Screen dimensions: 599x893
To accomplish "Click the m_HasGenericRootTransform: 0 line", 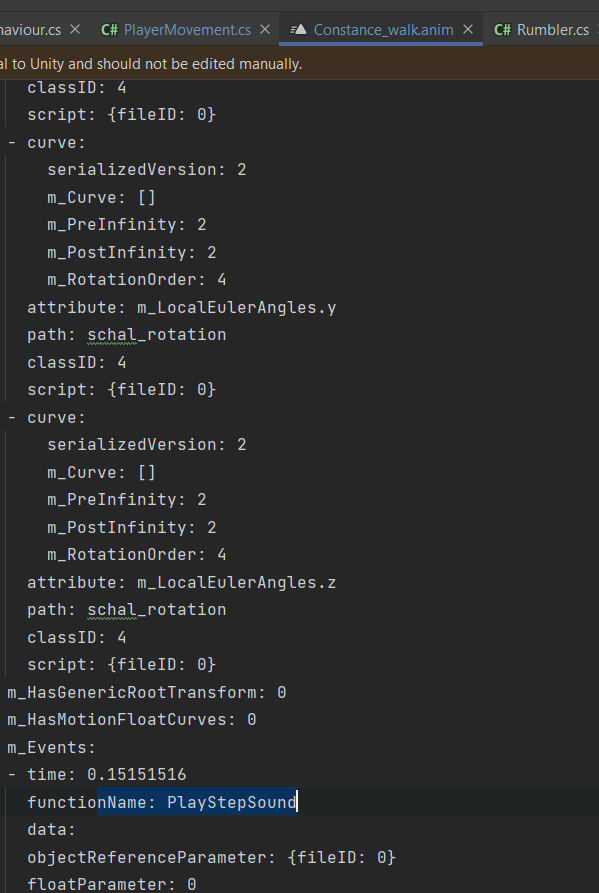I will click(145, 691).
